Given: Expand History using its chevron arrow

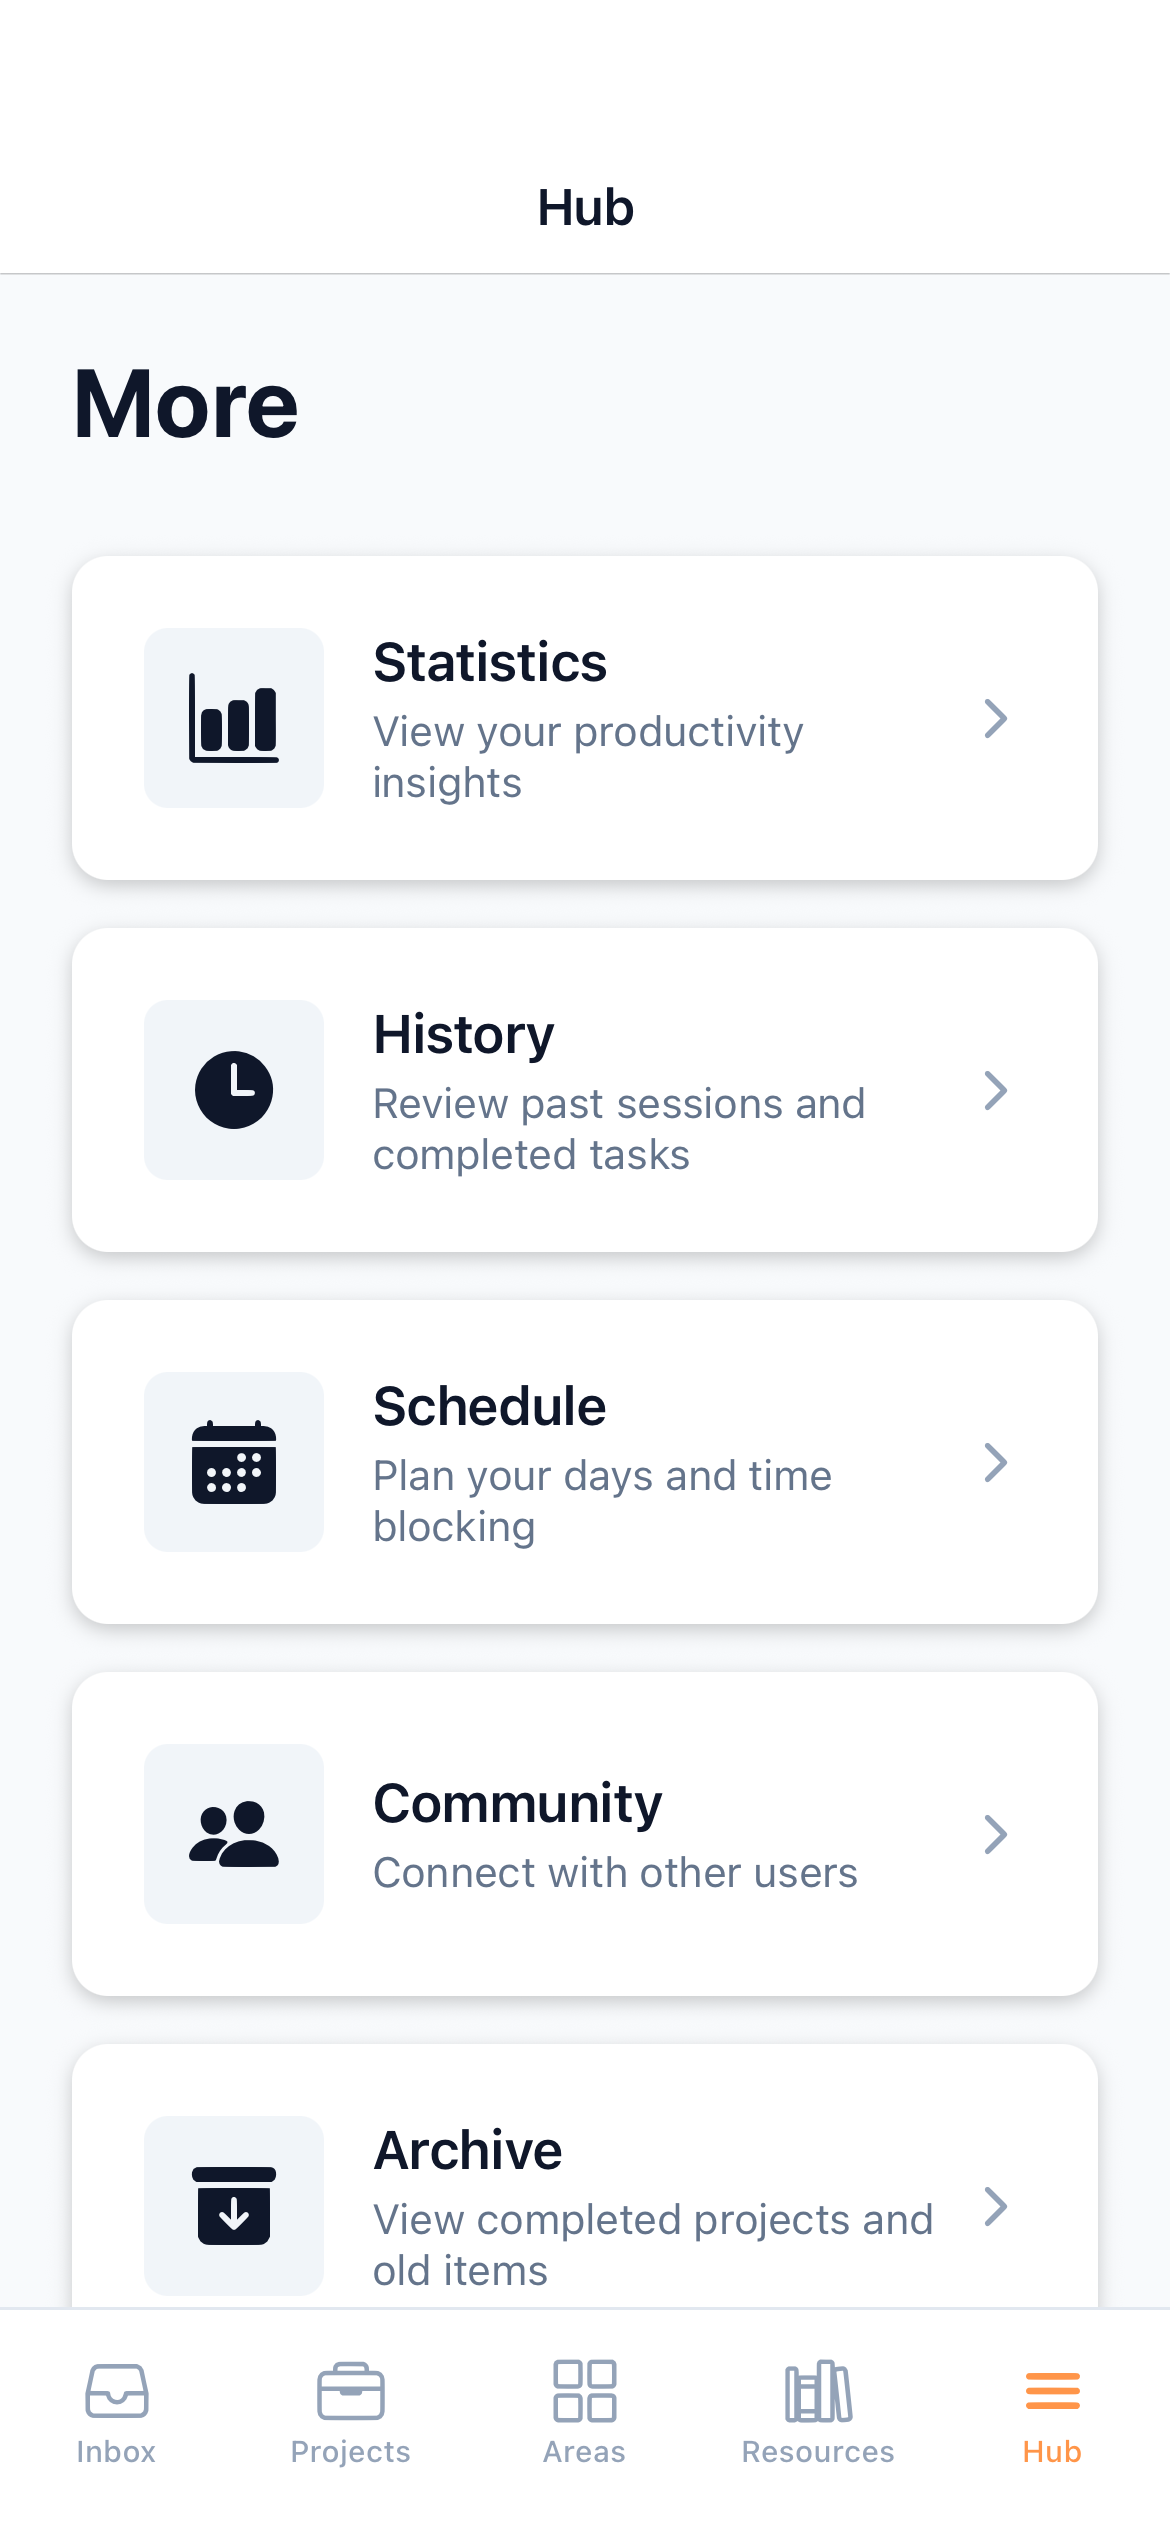Looking at the screenshot, I should (995, 1090).
